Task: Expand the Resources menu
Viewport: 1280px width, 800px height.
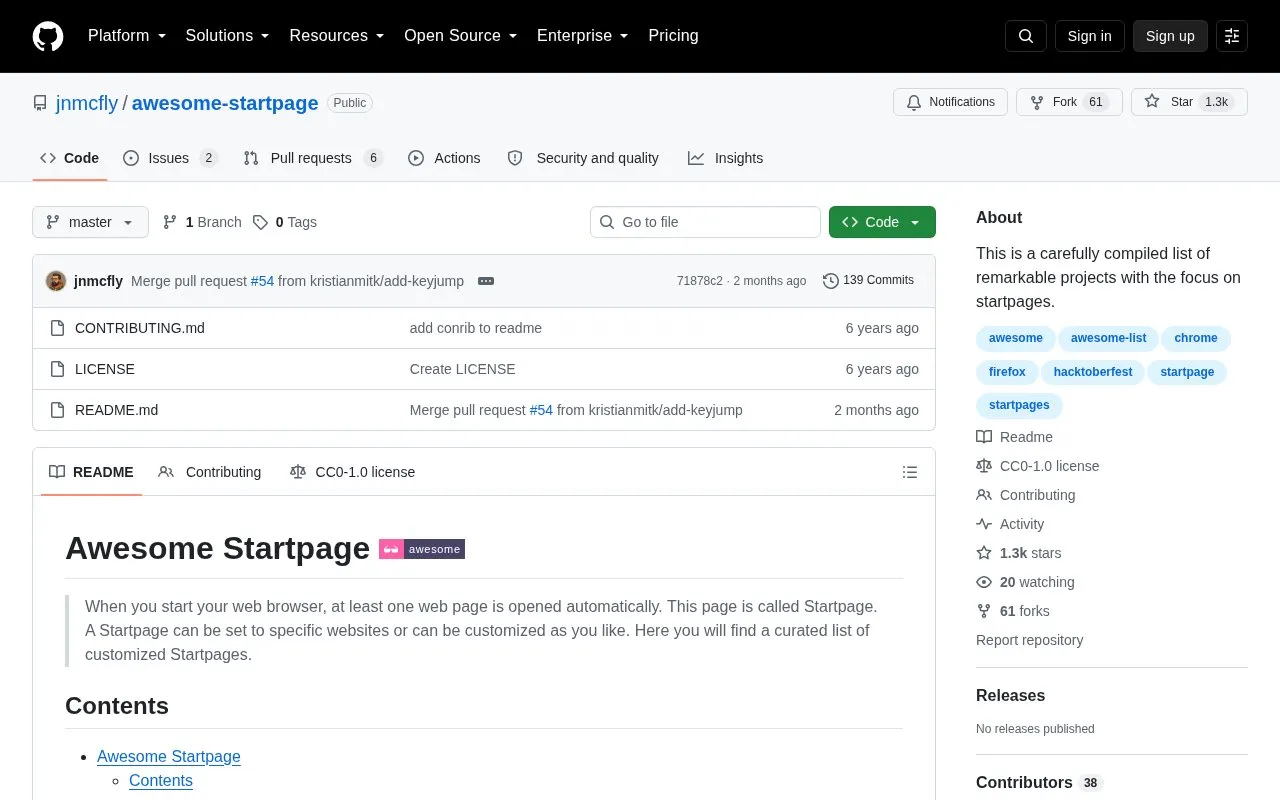Action: (x=337, y=36)
